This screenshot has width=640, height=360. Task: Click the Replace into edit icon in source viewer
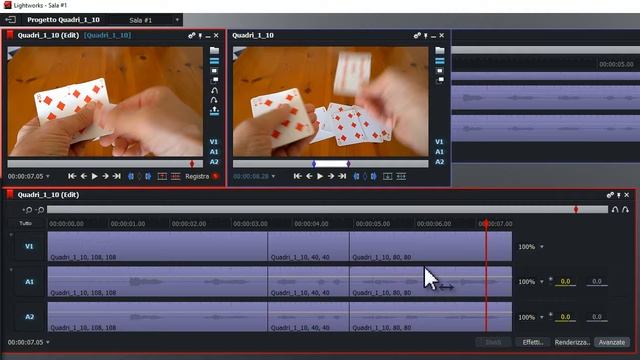pyautogui.click(x=401, y=176)
